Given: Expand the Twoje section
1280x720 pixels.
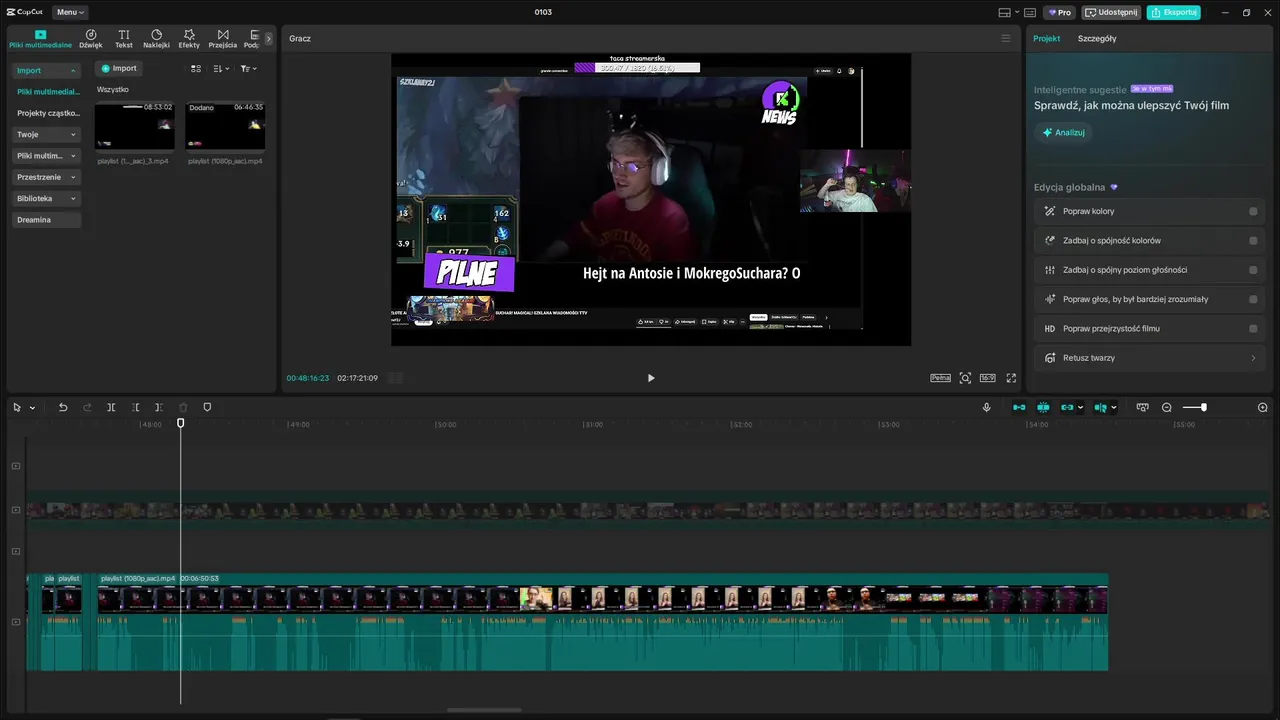Looking at the screenshot, I should [73, 134].
